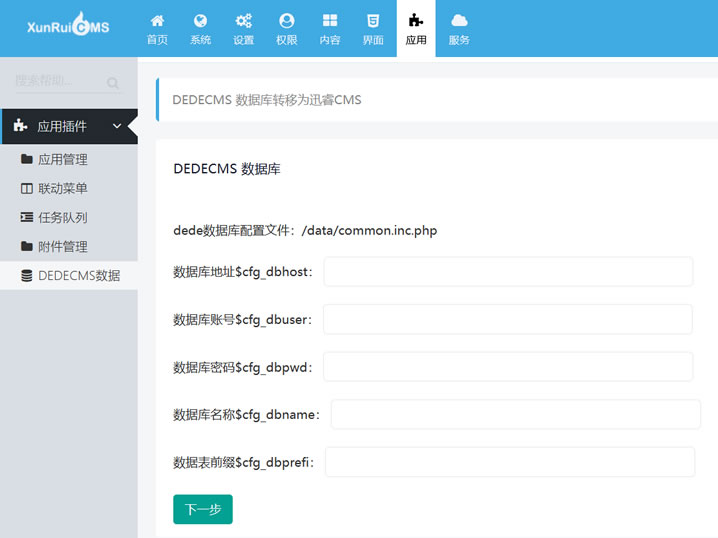Screen dimensions: 718x538
Task: Click the 下一步 button
Action: click(203, 509)
